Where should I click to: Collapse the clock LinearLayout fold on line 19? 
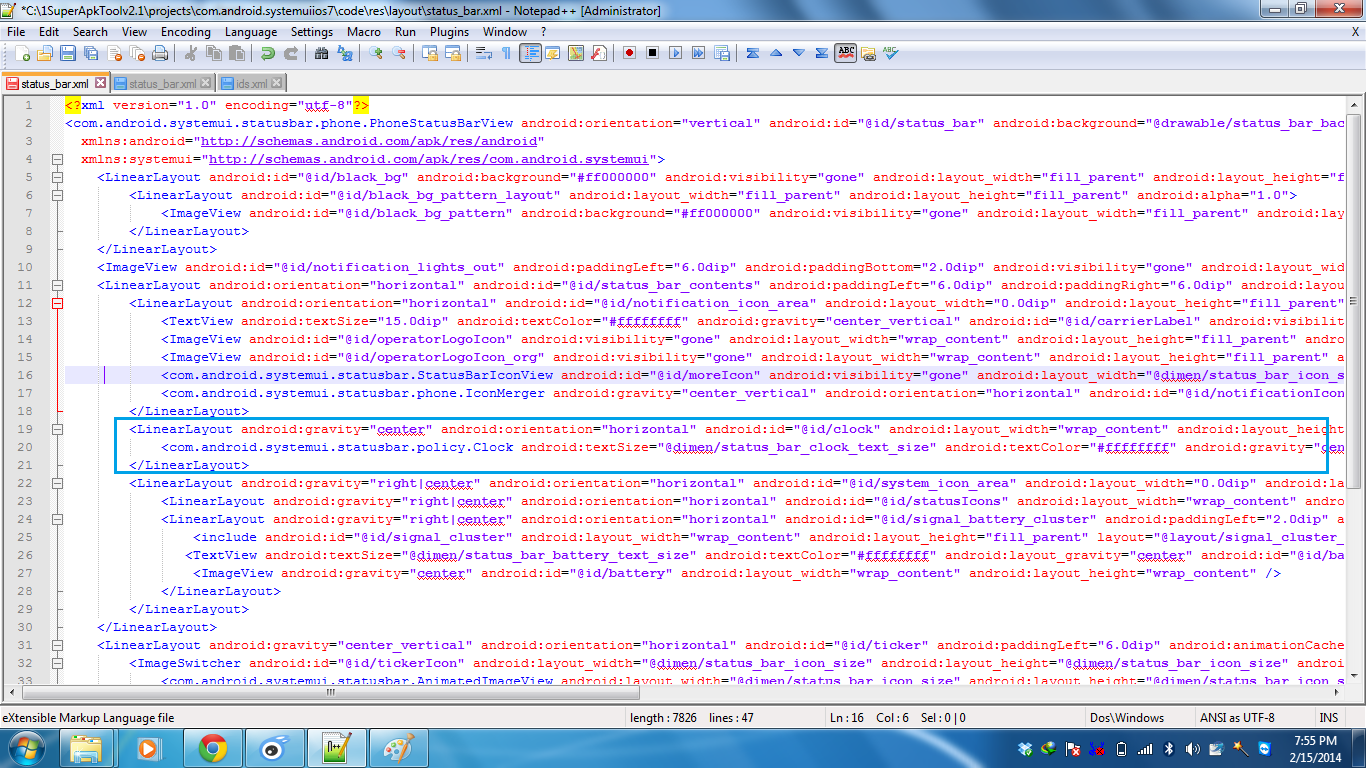coord(57,429)
